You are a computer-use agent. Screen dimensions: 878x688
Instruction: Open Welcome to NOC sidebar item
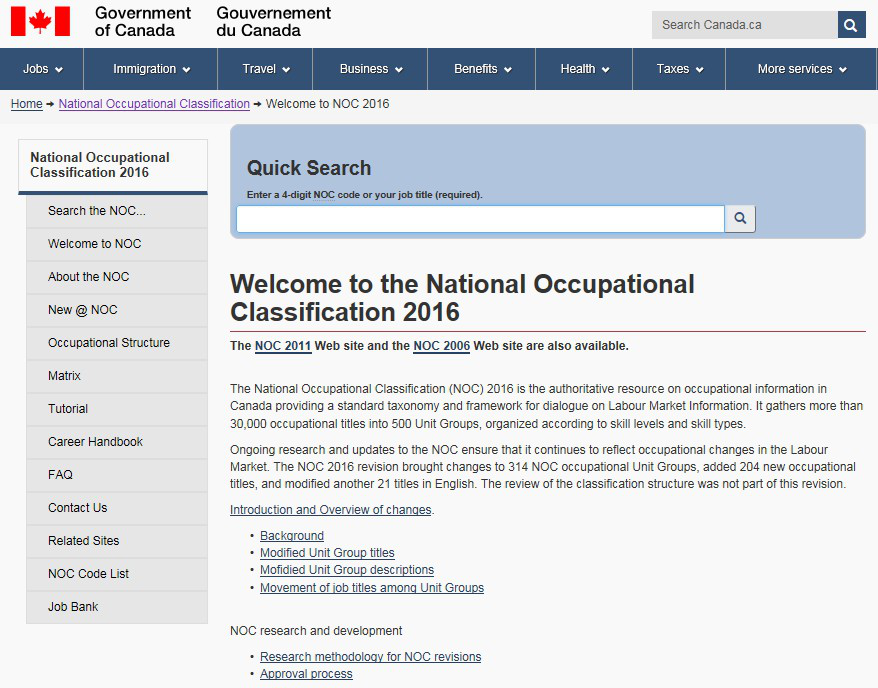coord(116,244)
